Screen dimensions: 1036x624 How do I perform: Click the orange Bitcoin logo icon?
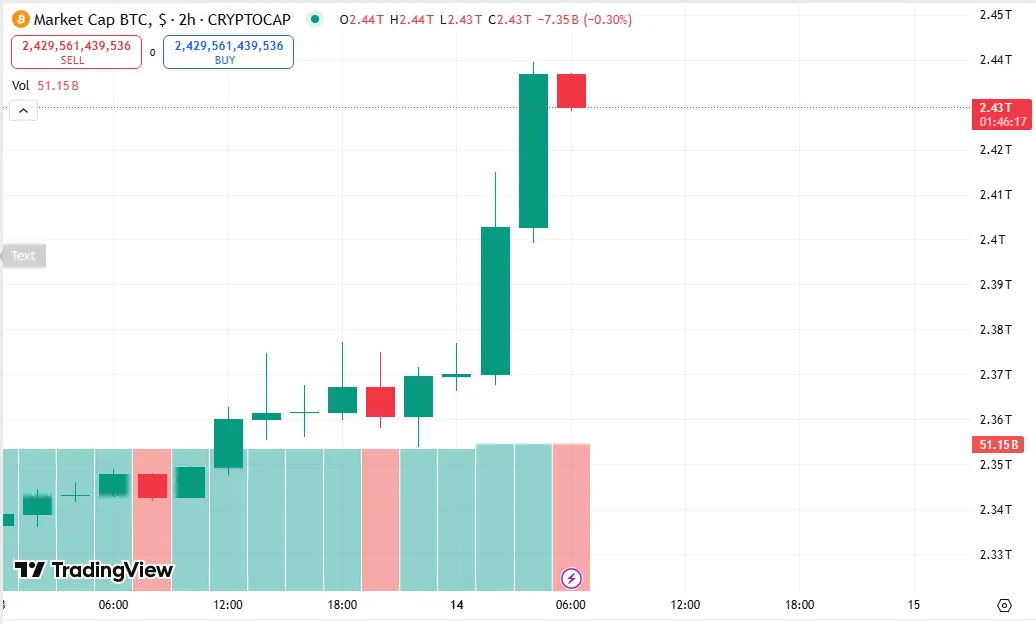(x=20, y=19)
